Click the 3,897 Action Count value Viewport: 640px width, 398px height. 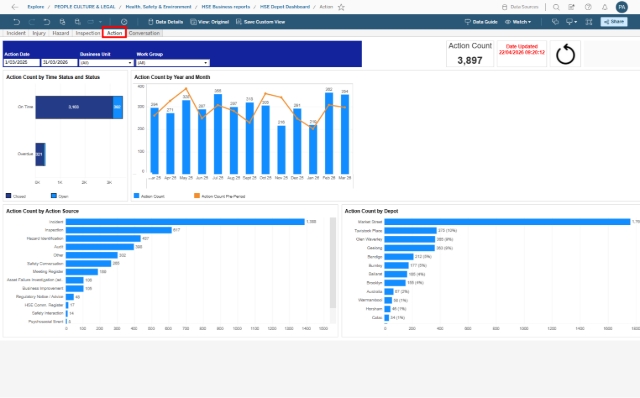(470, 60)
